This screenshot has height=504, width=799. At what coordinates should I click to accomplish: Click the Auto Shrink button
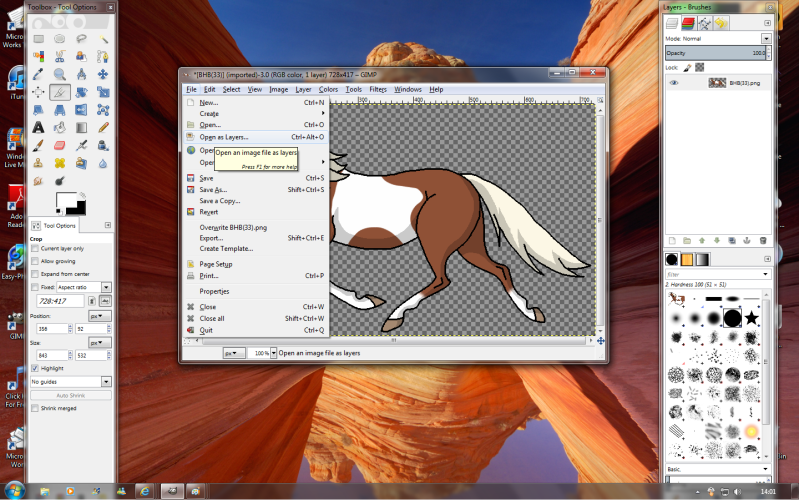pos(71,395)
